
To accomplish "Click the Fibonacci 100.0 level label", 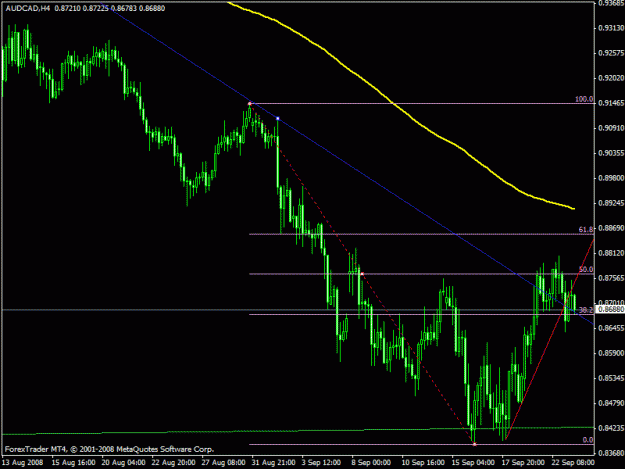I will [x=584, y=99].
